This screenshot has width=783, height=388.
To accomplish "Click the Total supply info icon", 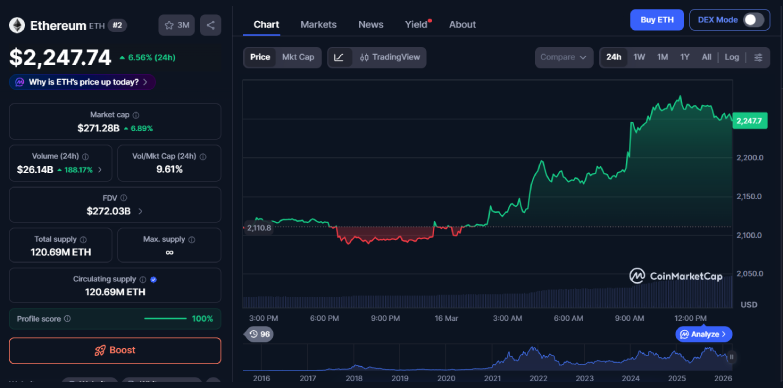I will point(83,240).
